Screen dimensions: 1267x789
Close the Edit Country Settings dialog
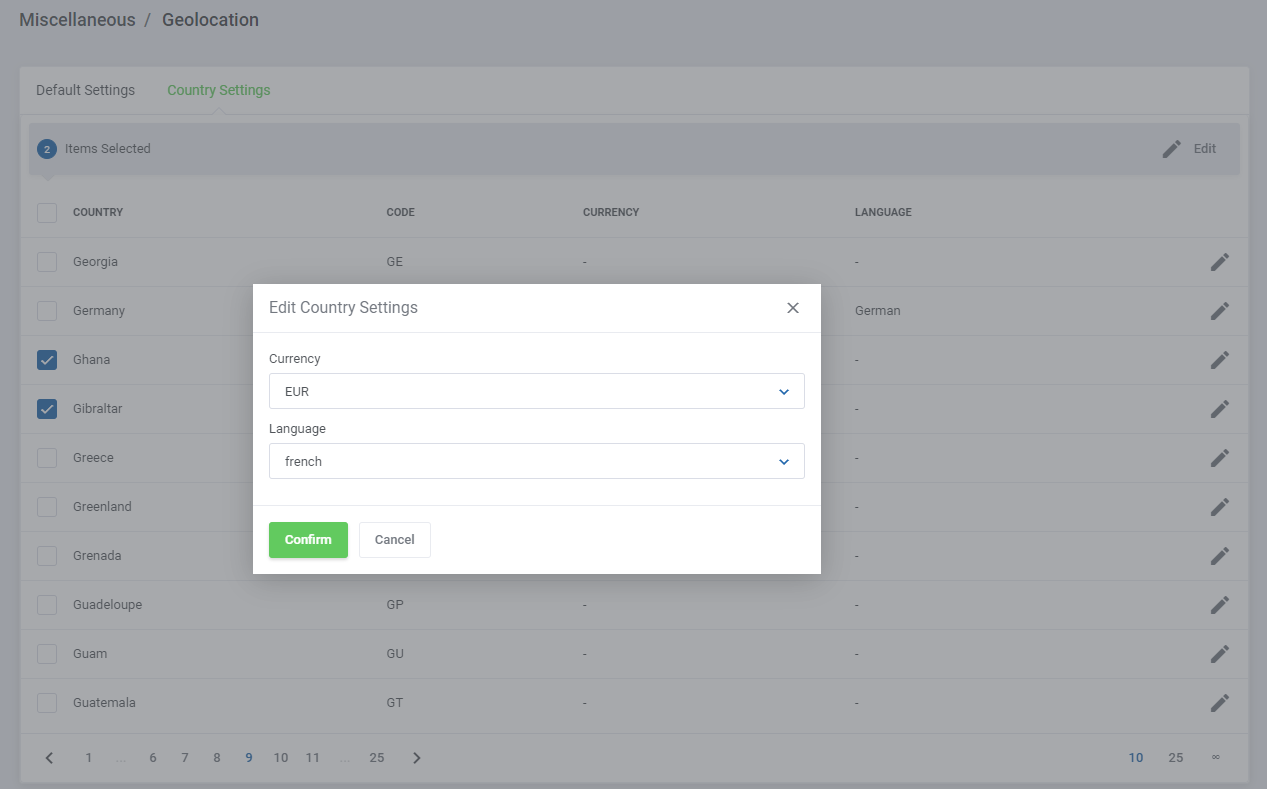tap(793, 308)
